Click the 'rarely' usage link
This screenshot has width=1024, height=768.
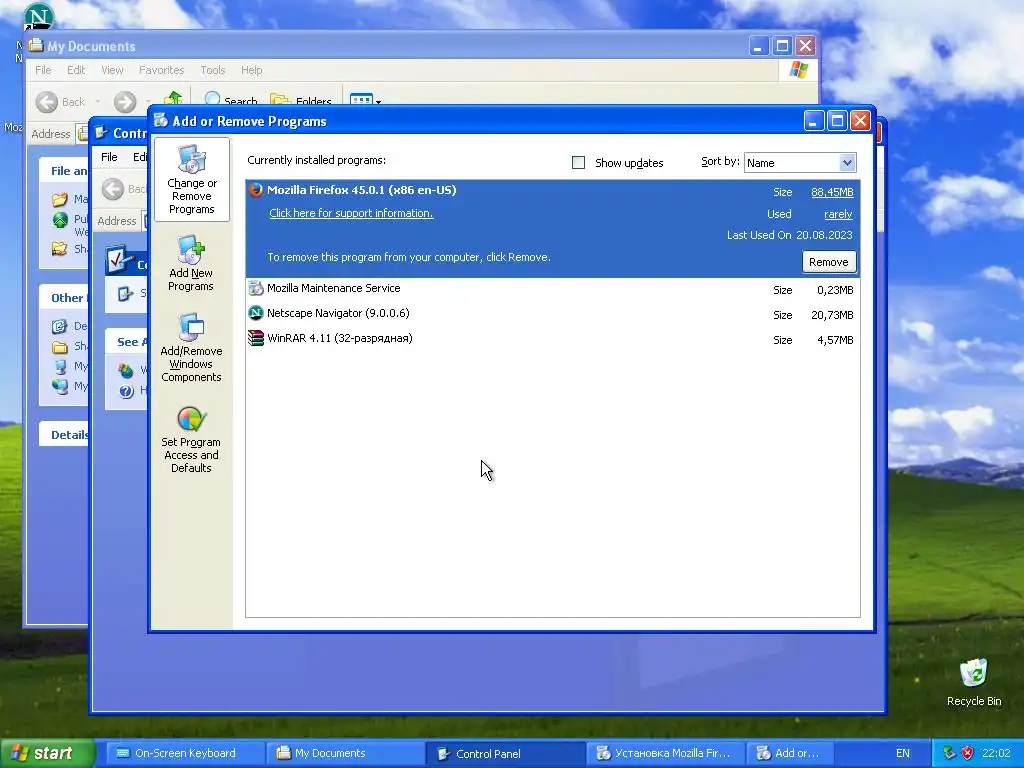pos(838,214)
